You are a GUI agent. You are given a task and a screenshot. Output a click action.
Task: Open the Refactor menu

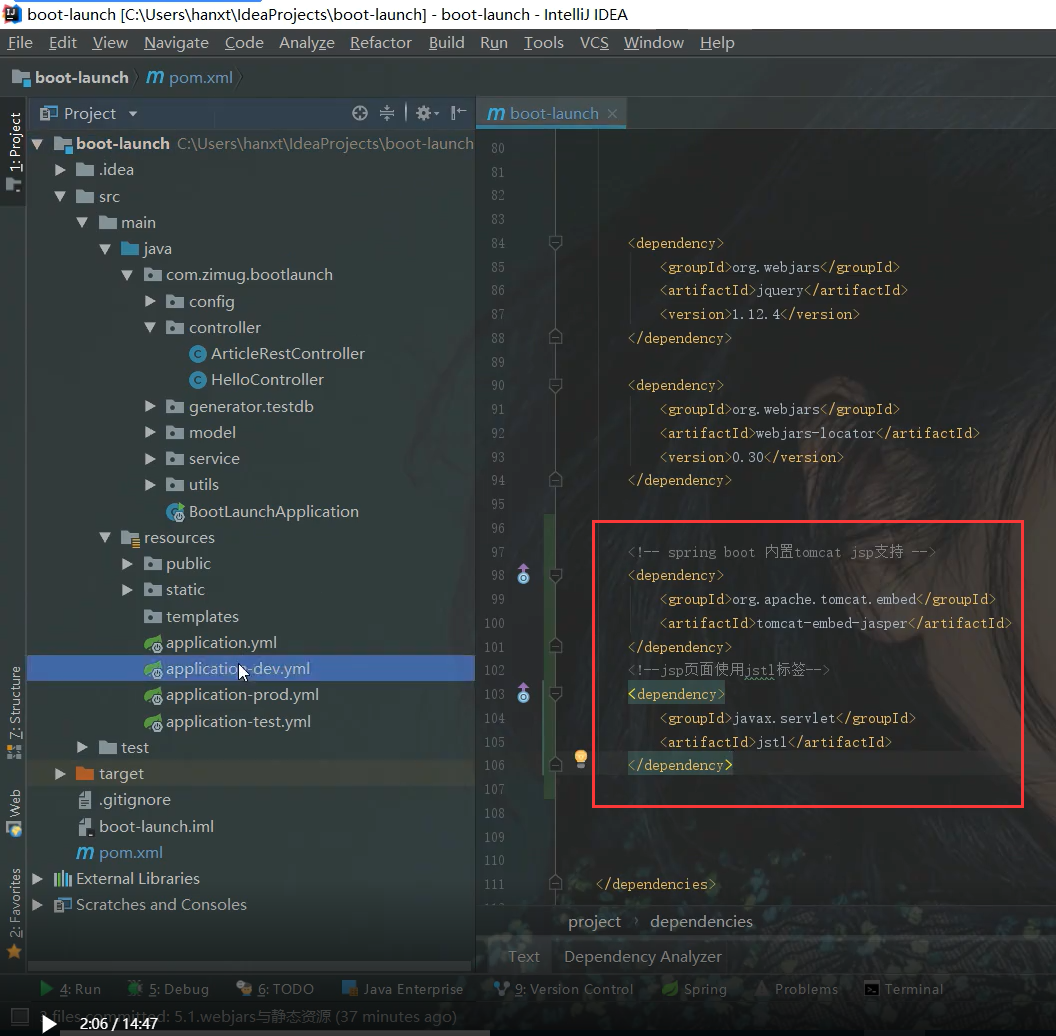tap(381, 43)
